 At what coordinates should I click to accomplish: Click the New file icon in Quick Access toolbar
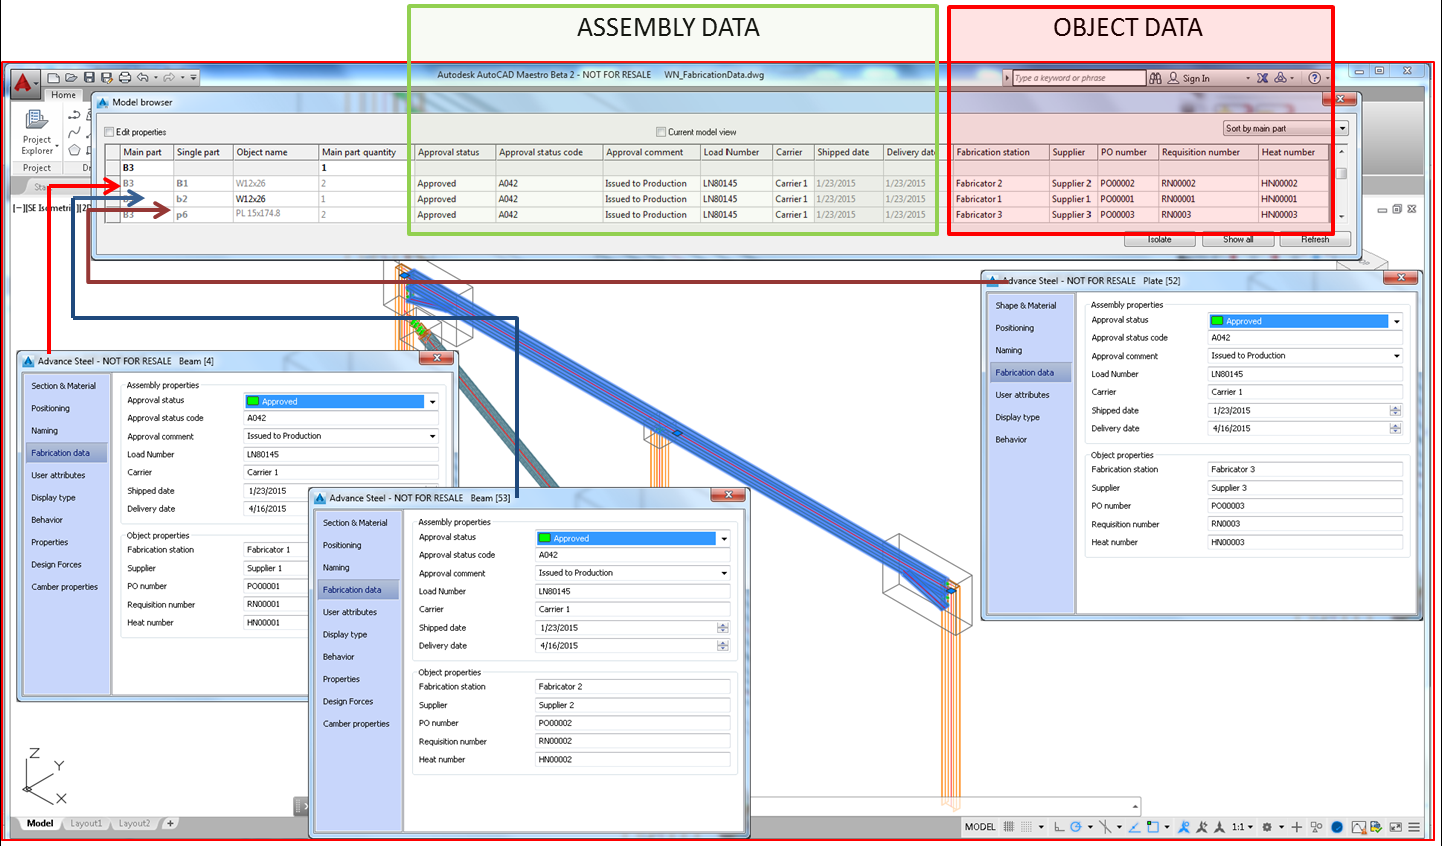coord(54,77)
